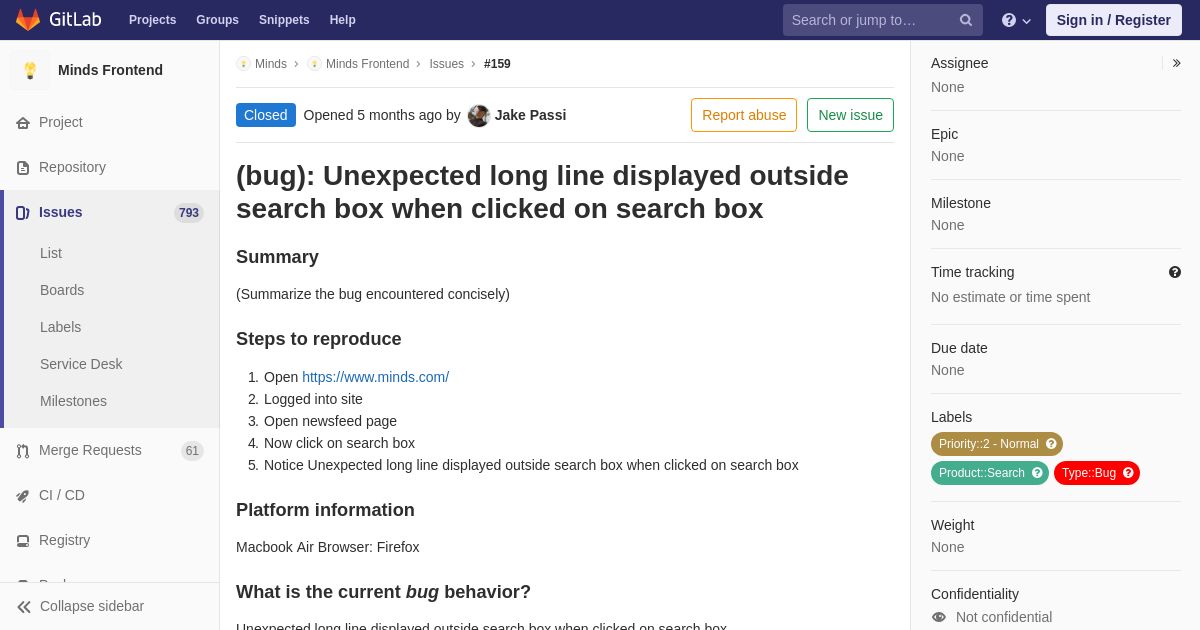Click Minds Frontend project title in sidebar

pyautogui.click(x=110, y=70)
